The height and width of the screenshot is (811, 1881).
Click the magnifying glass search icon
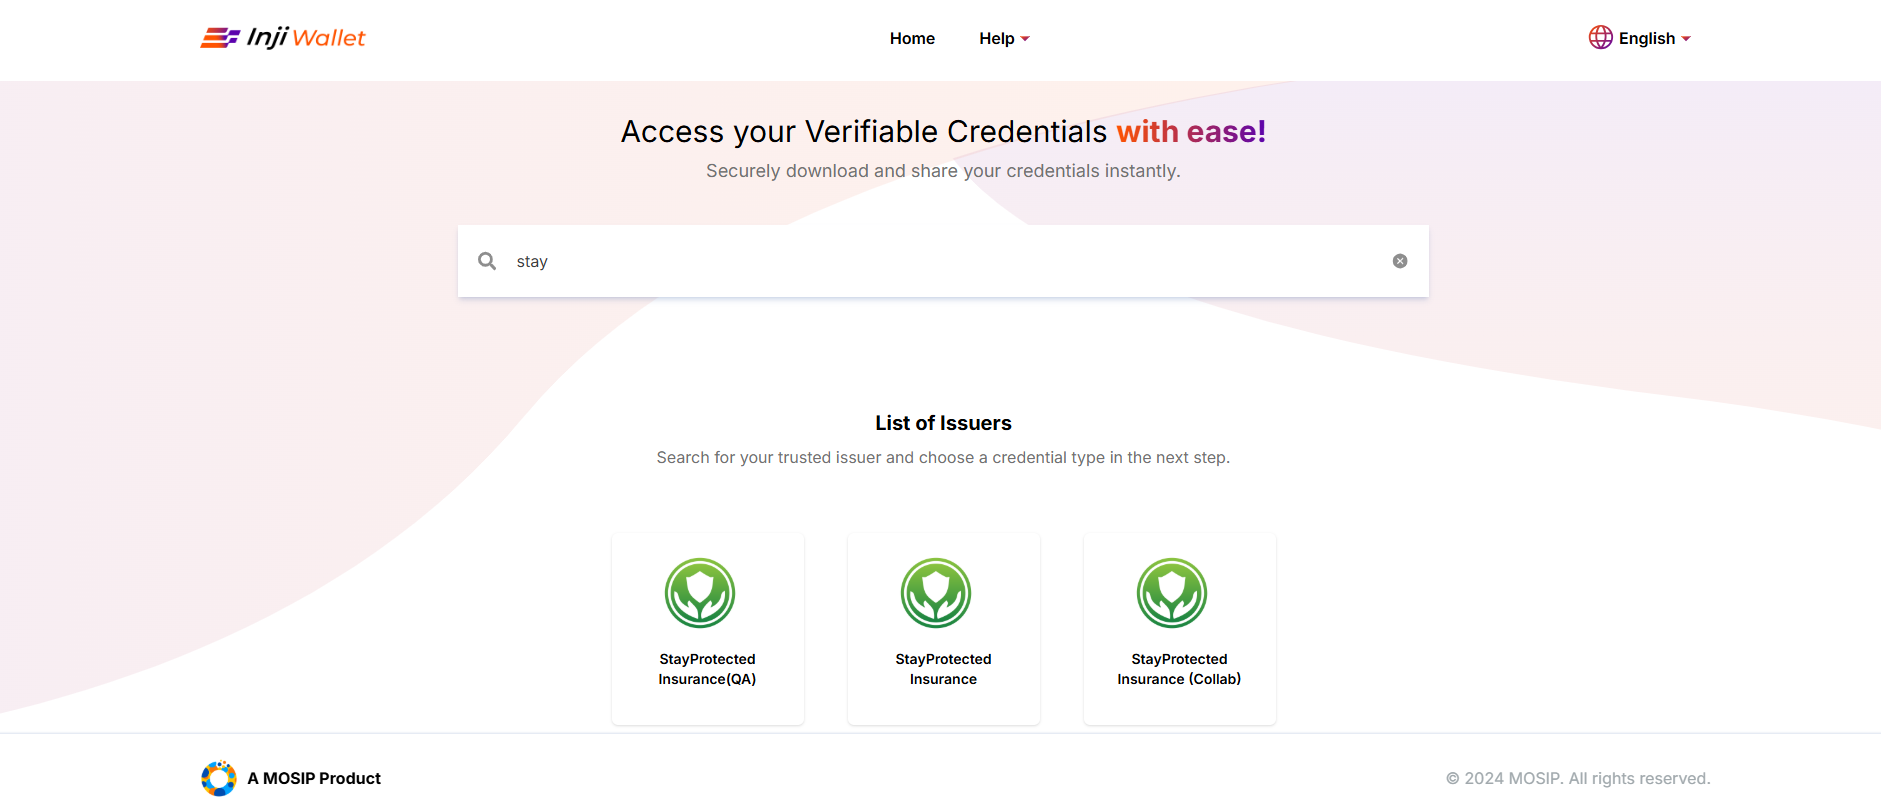coord(487,261)
